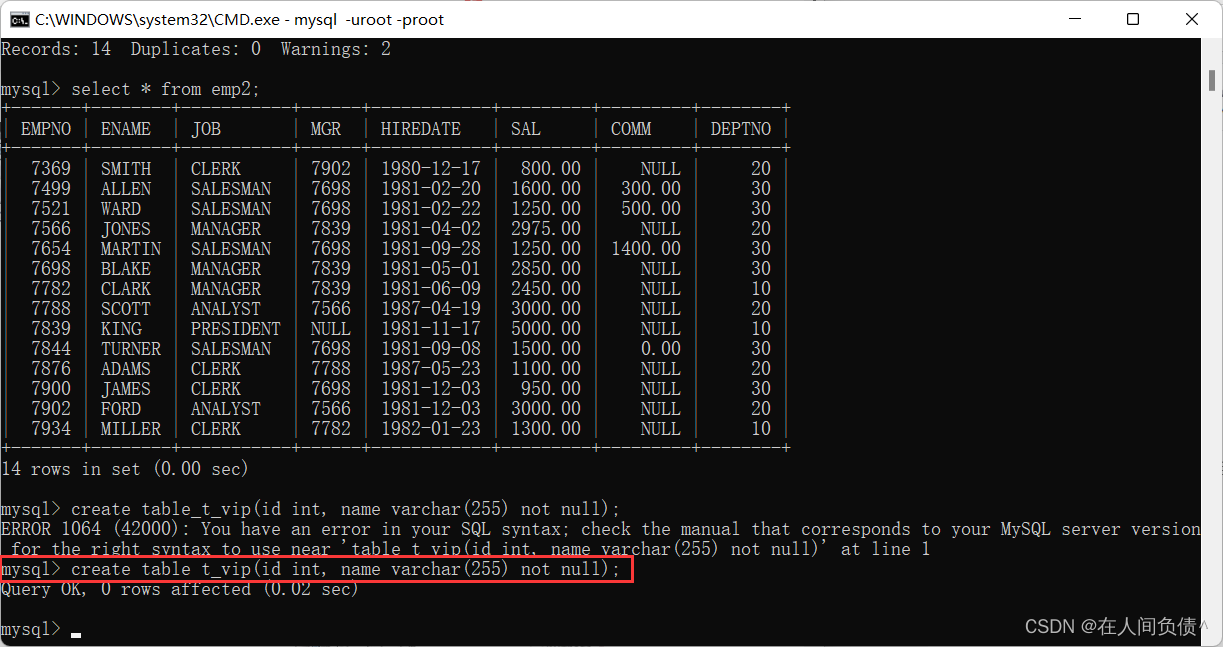Click employee name TURNER
The width and height of the screenshot is (1223, 647).
click(x=131, y=349)
